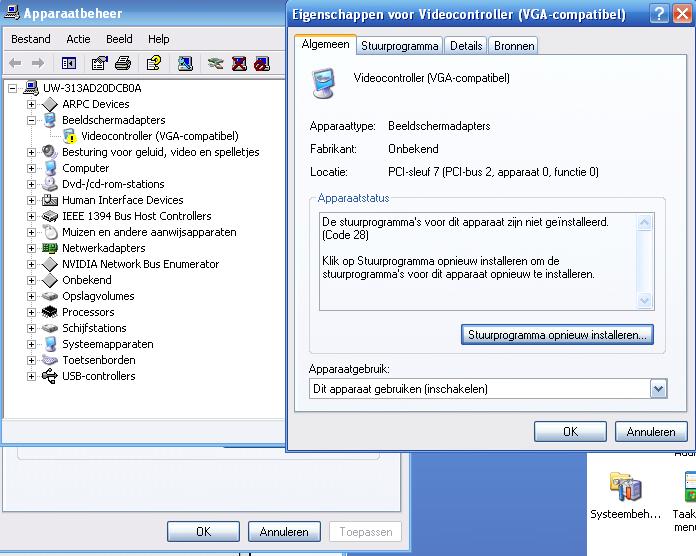Select Videocontroller (VGA-compatibel) in the device tree

point(159,136)
